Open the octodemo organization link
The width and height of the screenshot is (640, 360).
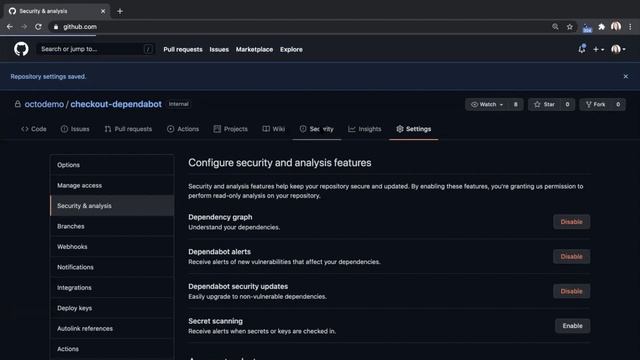[44, 104]
